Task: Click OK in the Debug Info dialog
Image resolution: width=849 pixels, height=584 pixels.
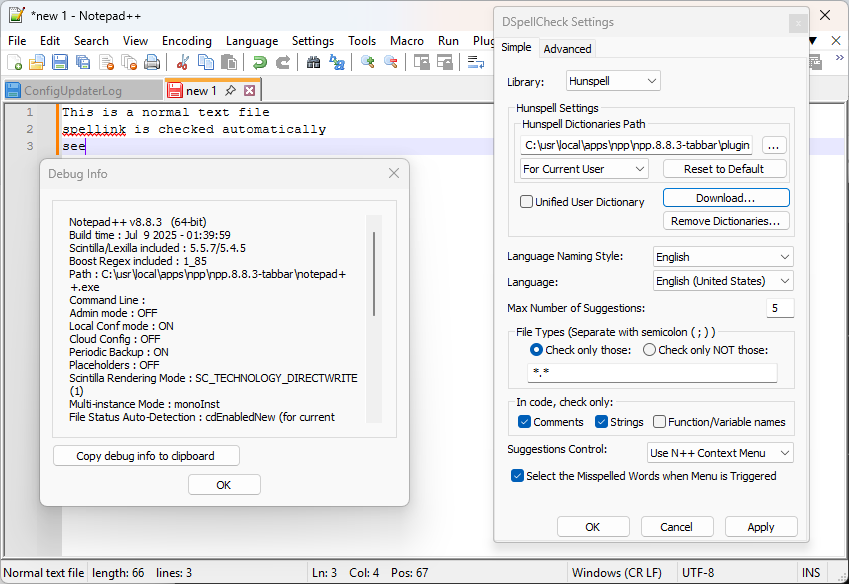Action: 224,484
